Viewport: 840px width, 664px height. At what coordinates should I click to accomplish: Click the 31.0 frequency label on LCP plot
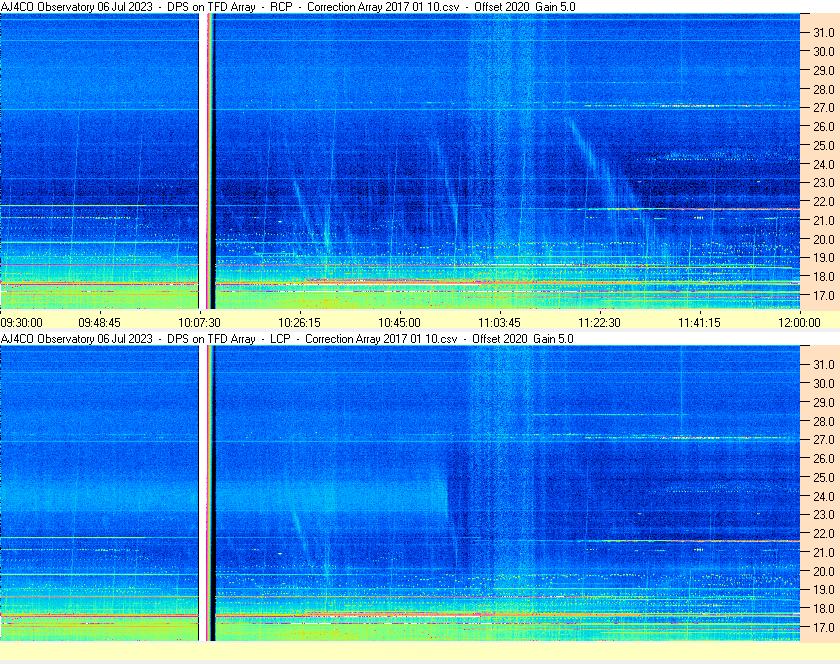tap(824, 365)
